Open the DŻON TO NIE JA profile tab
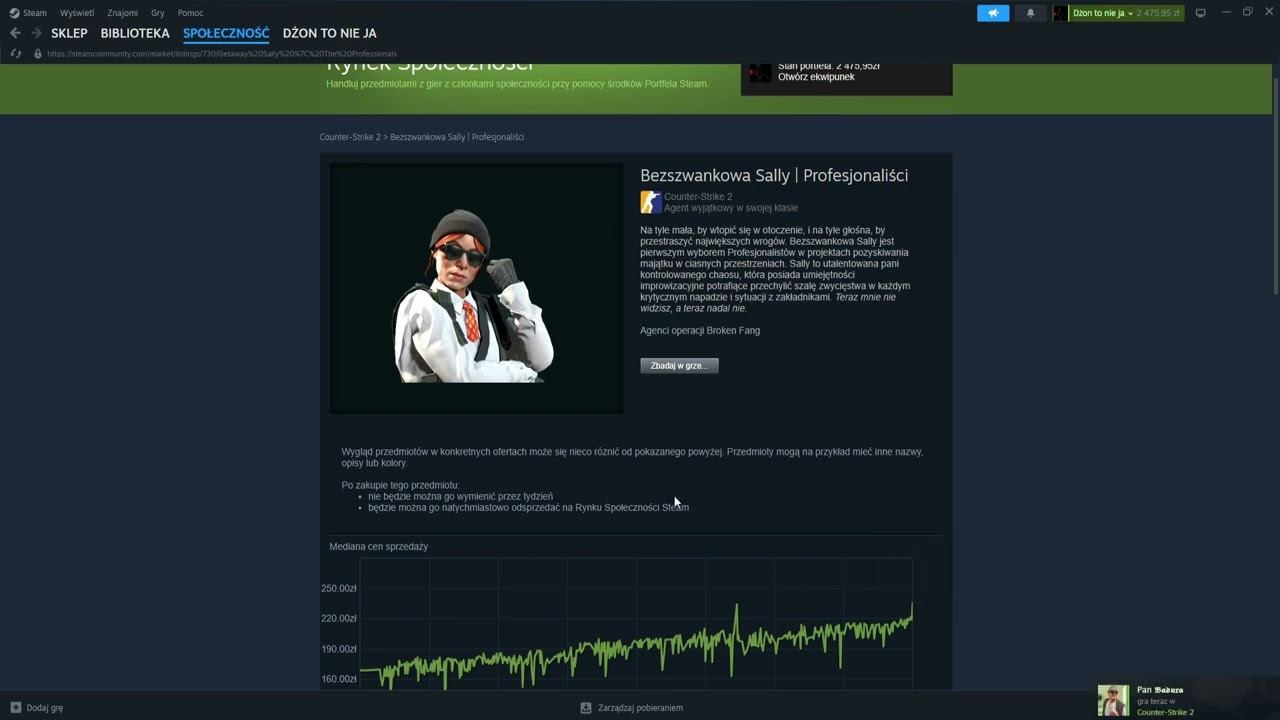This screenshot has width=1280, height=720. 329,33
